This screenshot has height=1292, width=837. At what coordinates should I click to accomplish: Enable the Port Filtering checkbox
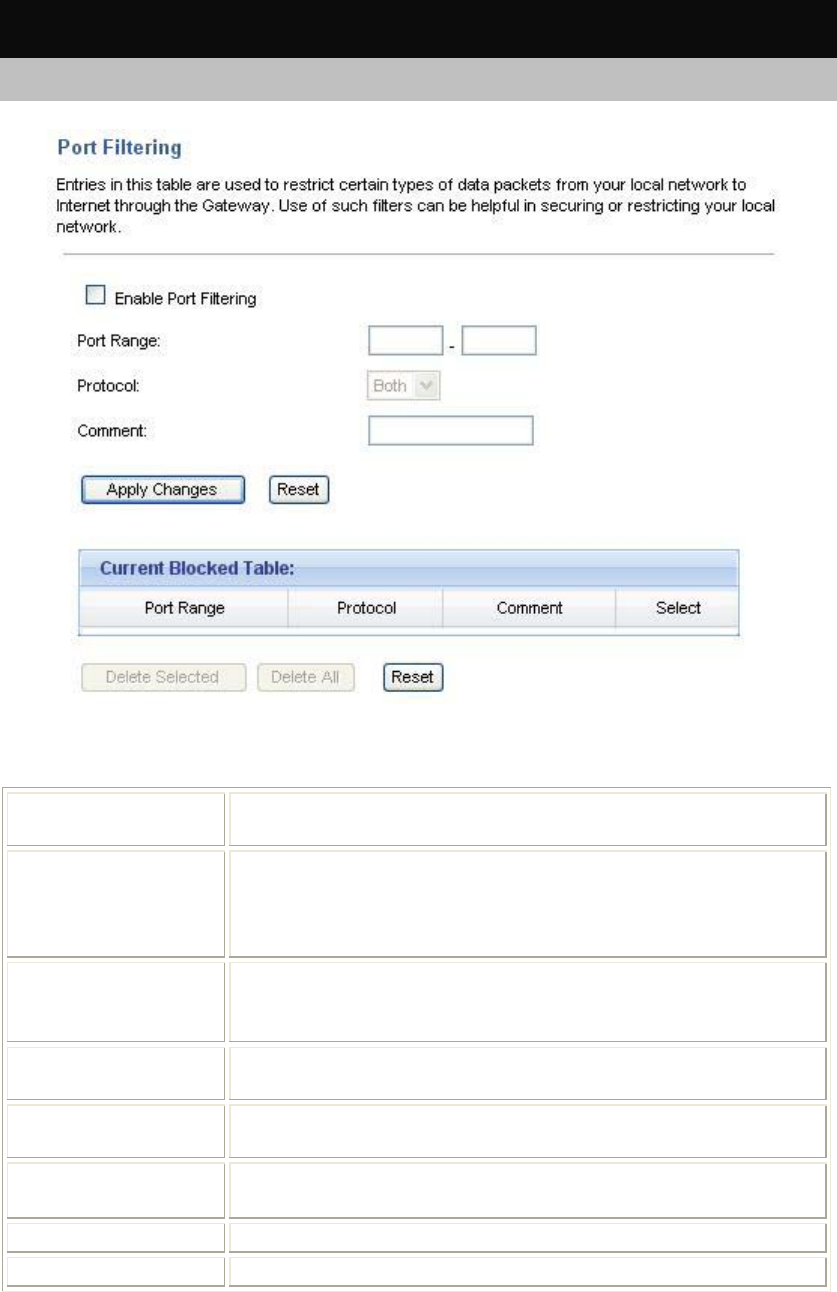pos(96,296)
